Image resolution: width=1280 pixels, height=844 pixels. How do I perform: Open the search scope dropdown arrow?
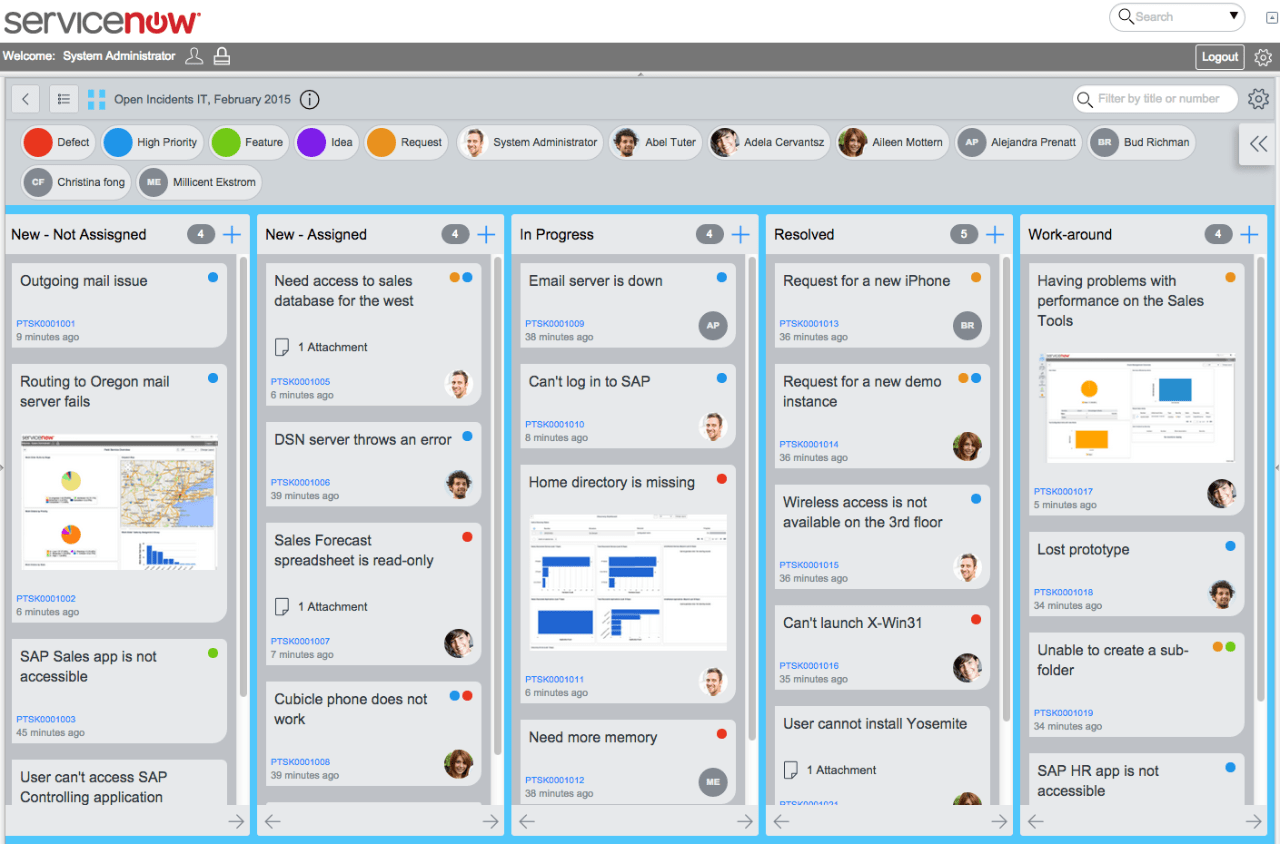pos(1235,16)
